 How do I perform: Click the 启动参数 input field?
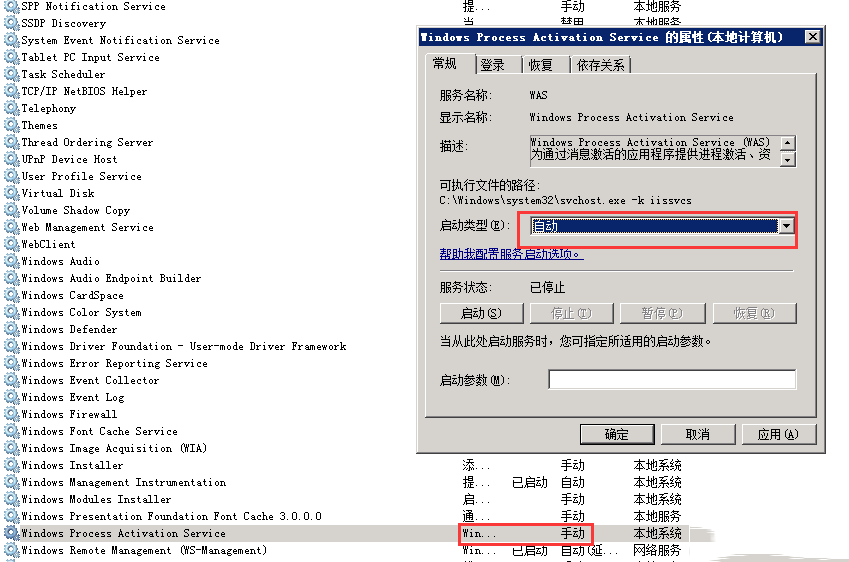click(672, 380)
